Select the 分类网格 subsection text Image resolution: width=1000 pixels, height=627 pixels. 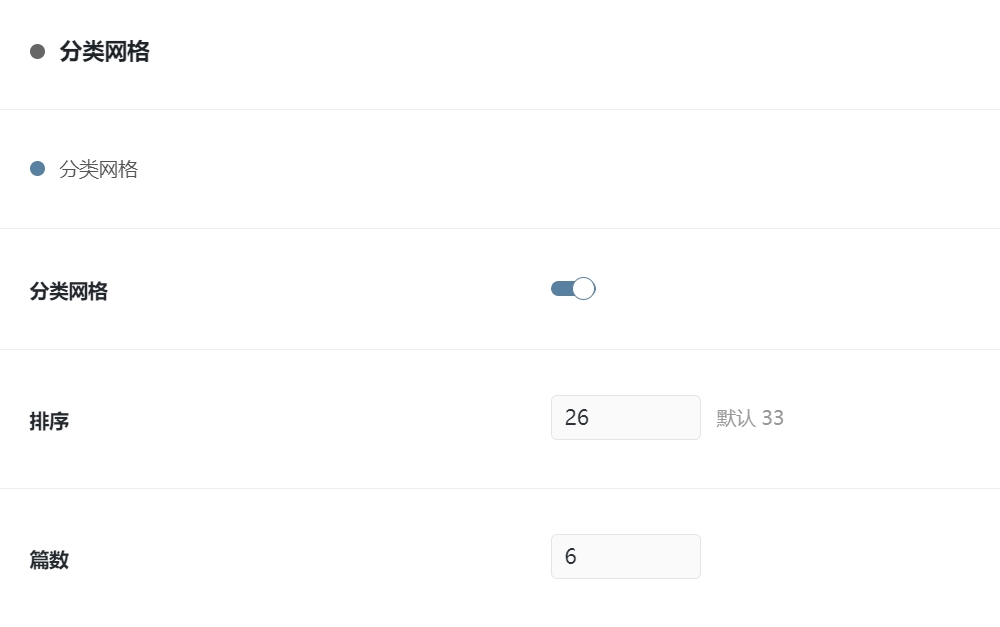tap(98, 169)
